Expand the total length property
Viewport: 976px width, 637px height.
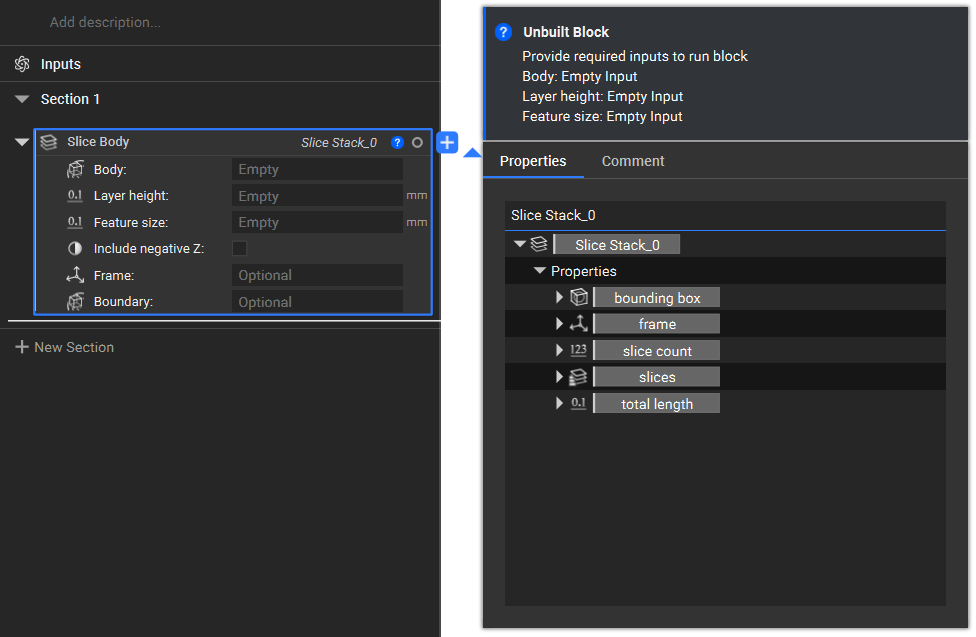559,404
